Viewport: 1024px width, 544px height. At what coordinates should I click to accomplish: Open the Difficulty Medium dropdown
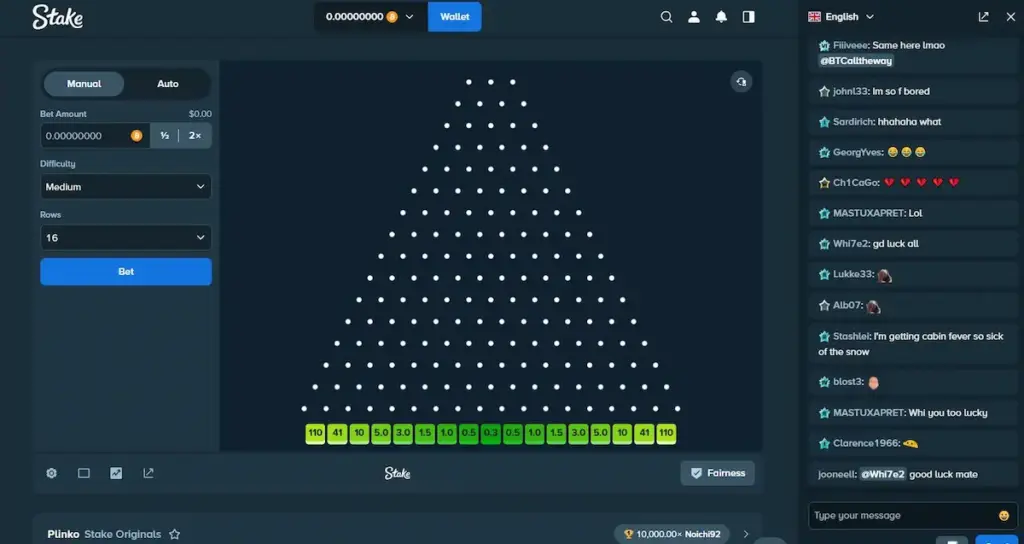(x=125, y=187)
